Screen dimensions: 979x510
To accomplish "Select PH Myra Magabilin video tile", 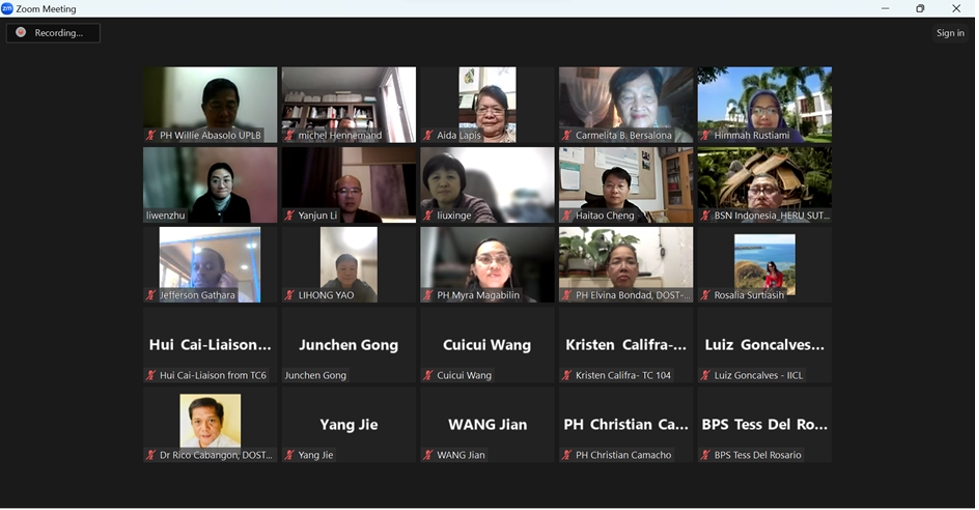I will (x=488, y=265).
